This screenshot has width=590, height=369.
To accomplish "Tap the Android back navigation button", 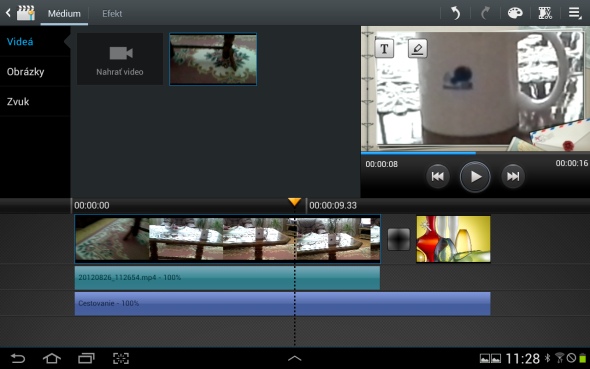I will tap(18, 358).
